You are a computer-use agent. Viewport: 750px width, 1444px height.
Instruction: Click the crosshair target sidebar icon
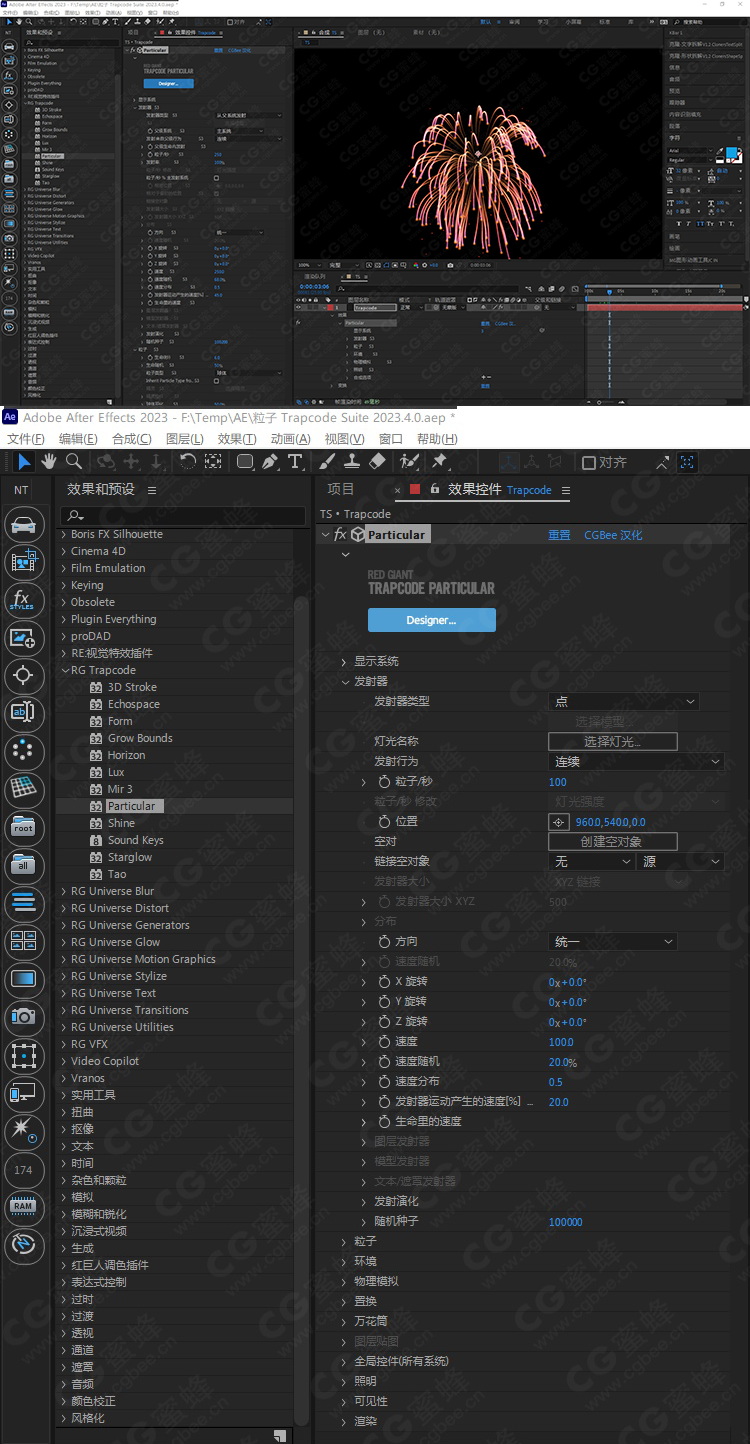[22, 675]
